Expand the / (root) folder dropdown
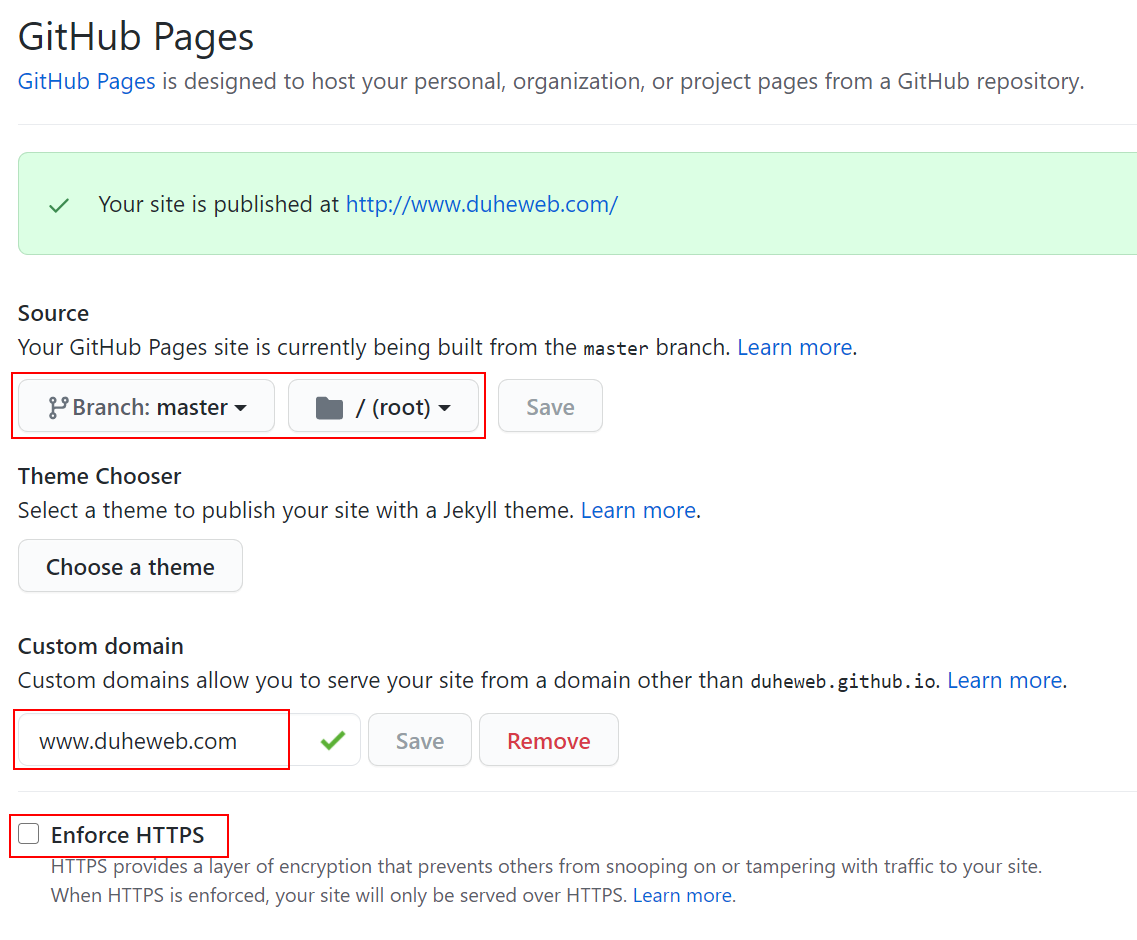Image resolution: width=1137 pixels, height=940 pixels. (x=383, y=406)
